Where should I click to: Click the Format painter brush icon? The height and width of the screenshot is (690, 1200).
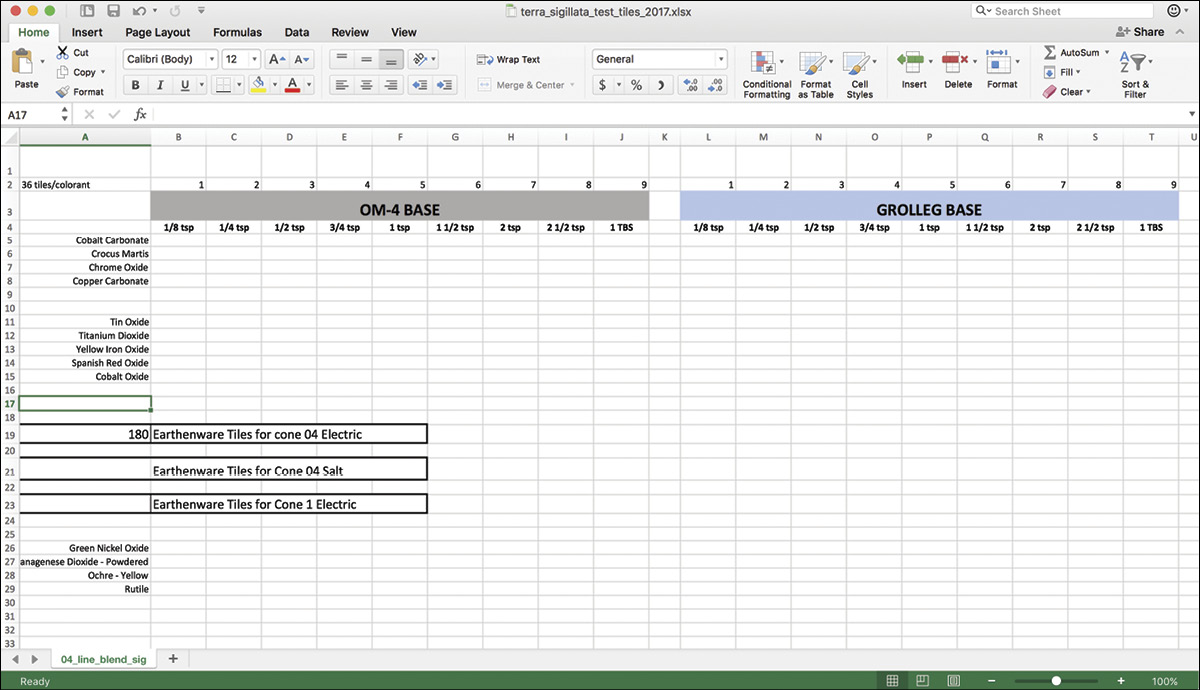(62, 92)
